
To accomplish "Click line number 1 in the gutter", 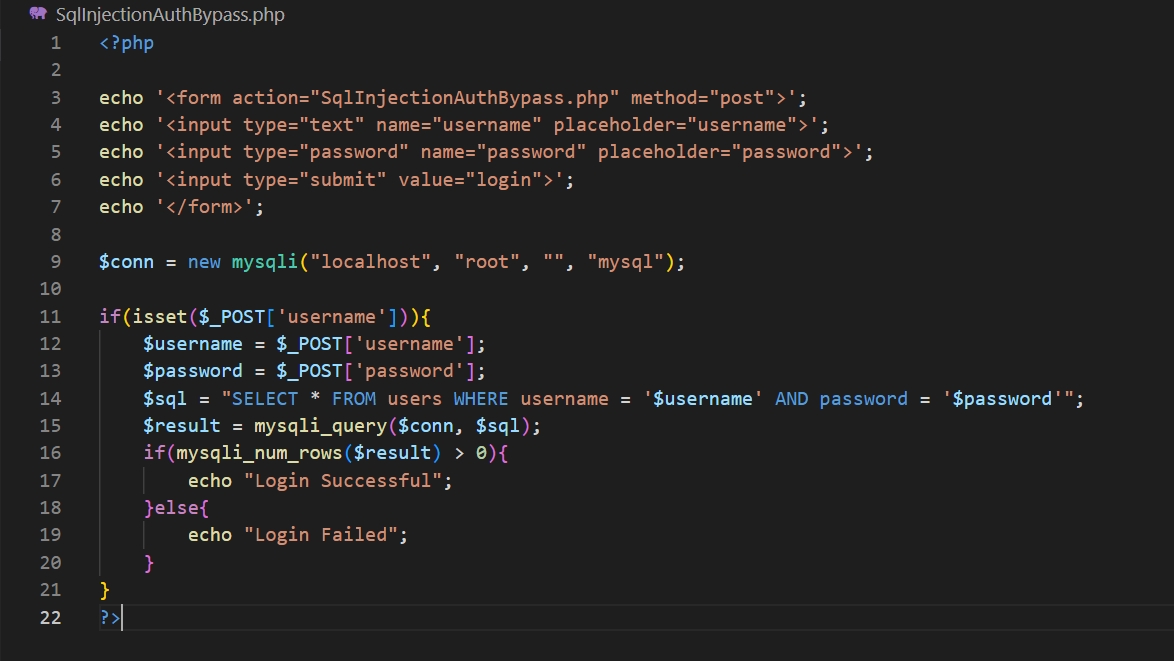I will tap(55, 43).
